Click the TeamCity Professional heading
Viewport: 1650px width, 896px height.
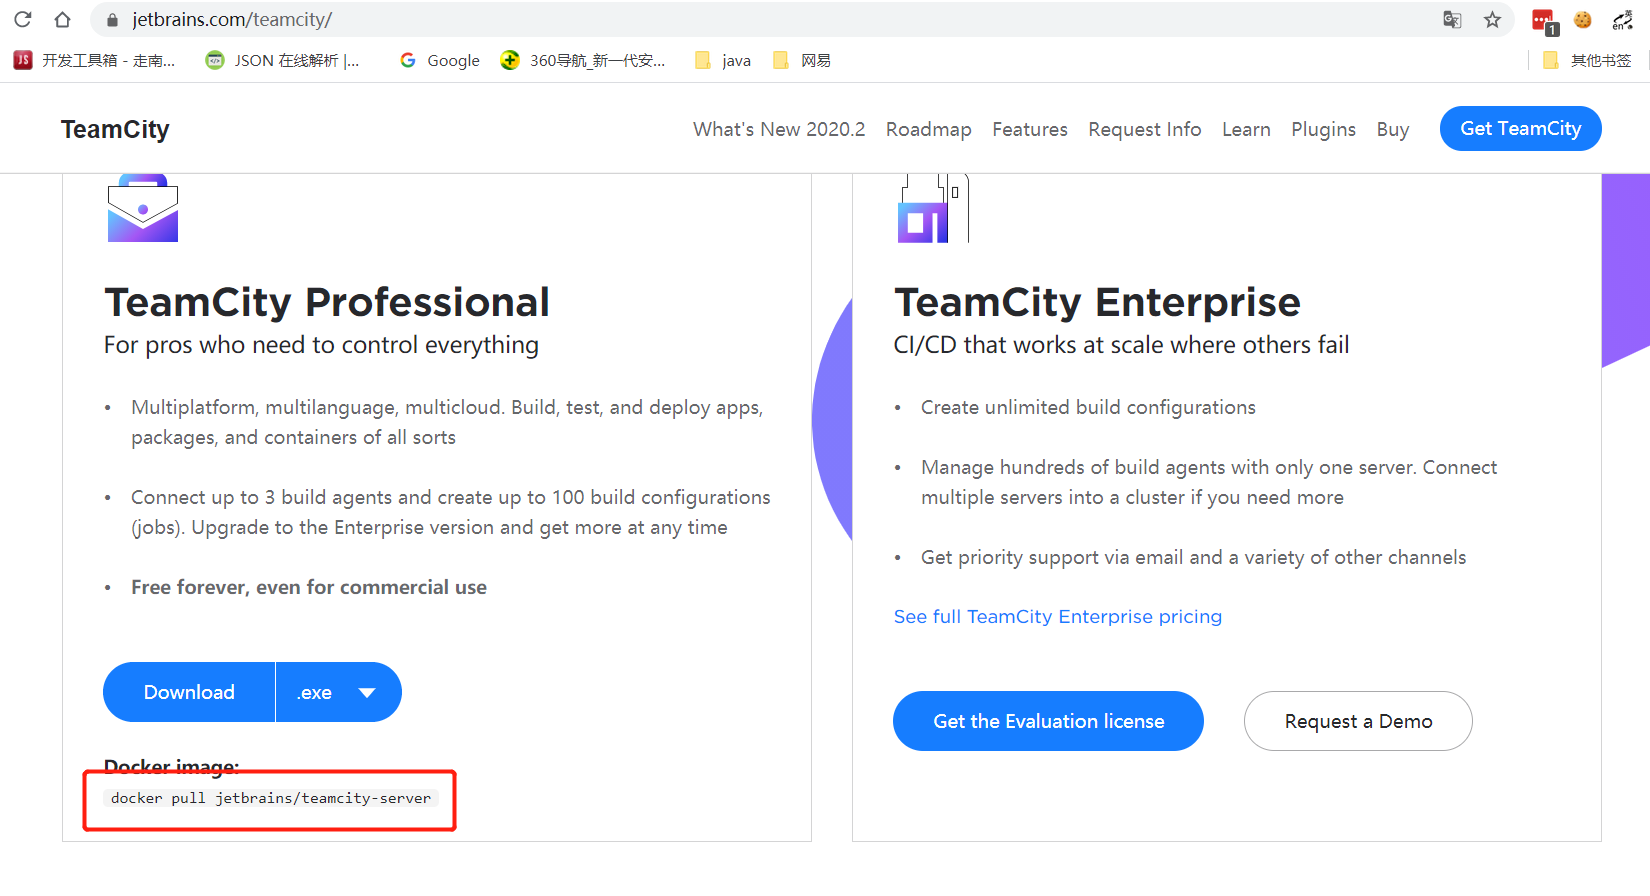click(x=327, y=302)
